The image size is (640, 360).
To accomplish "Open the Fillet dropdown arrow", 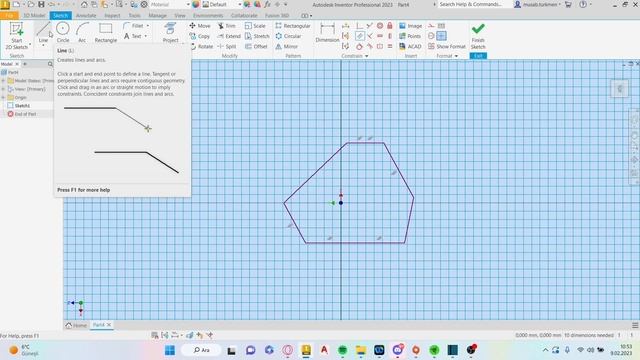I will point(147,26).
